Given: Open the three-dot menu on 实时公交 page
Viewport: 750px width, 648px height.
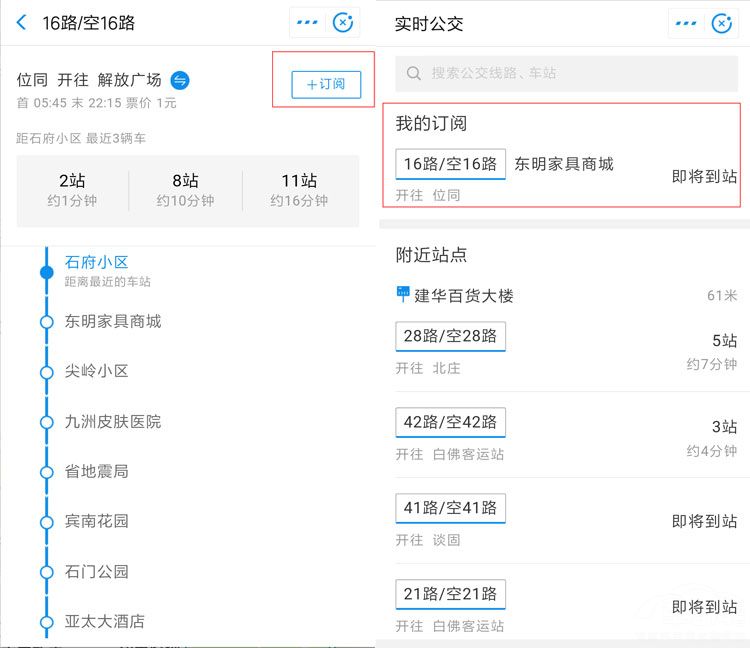Looking at the screenshot, I should coord(686,23).
